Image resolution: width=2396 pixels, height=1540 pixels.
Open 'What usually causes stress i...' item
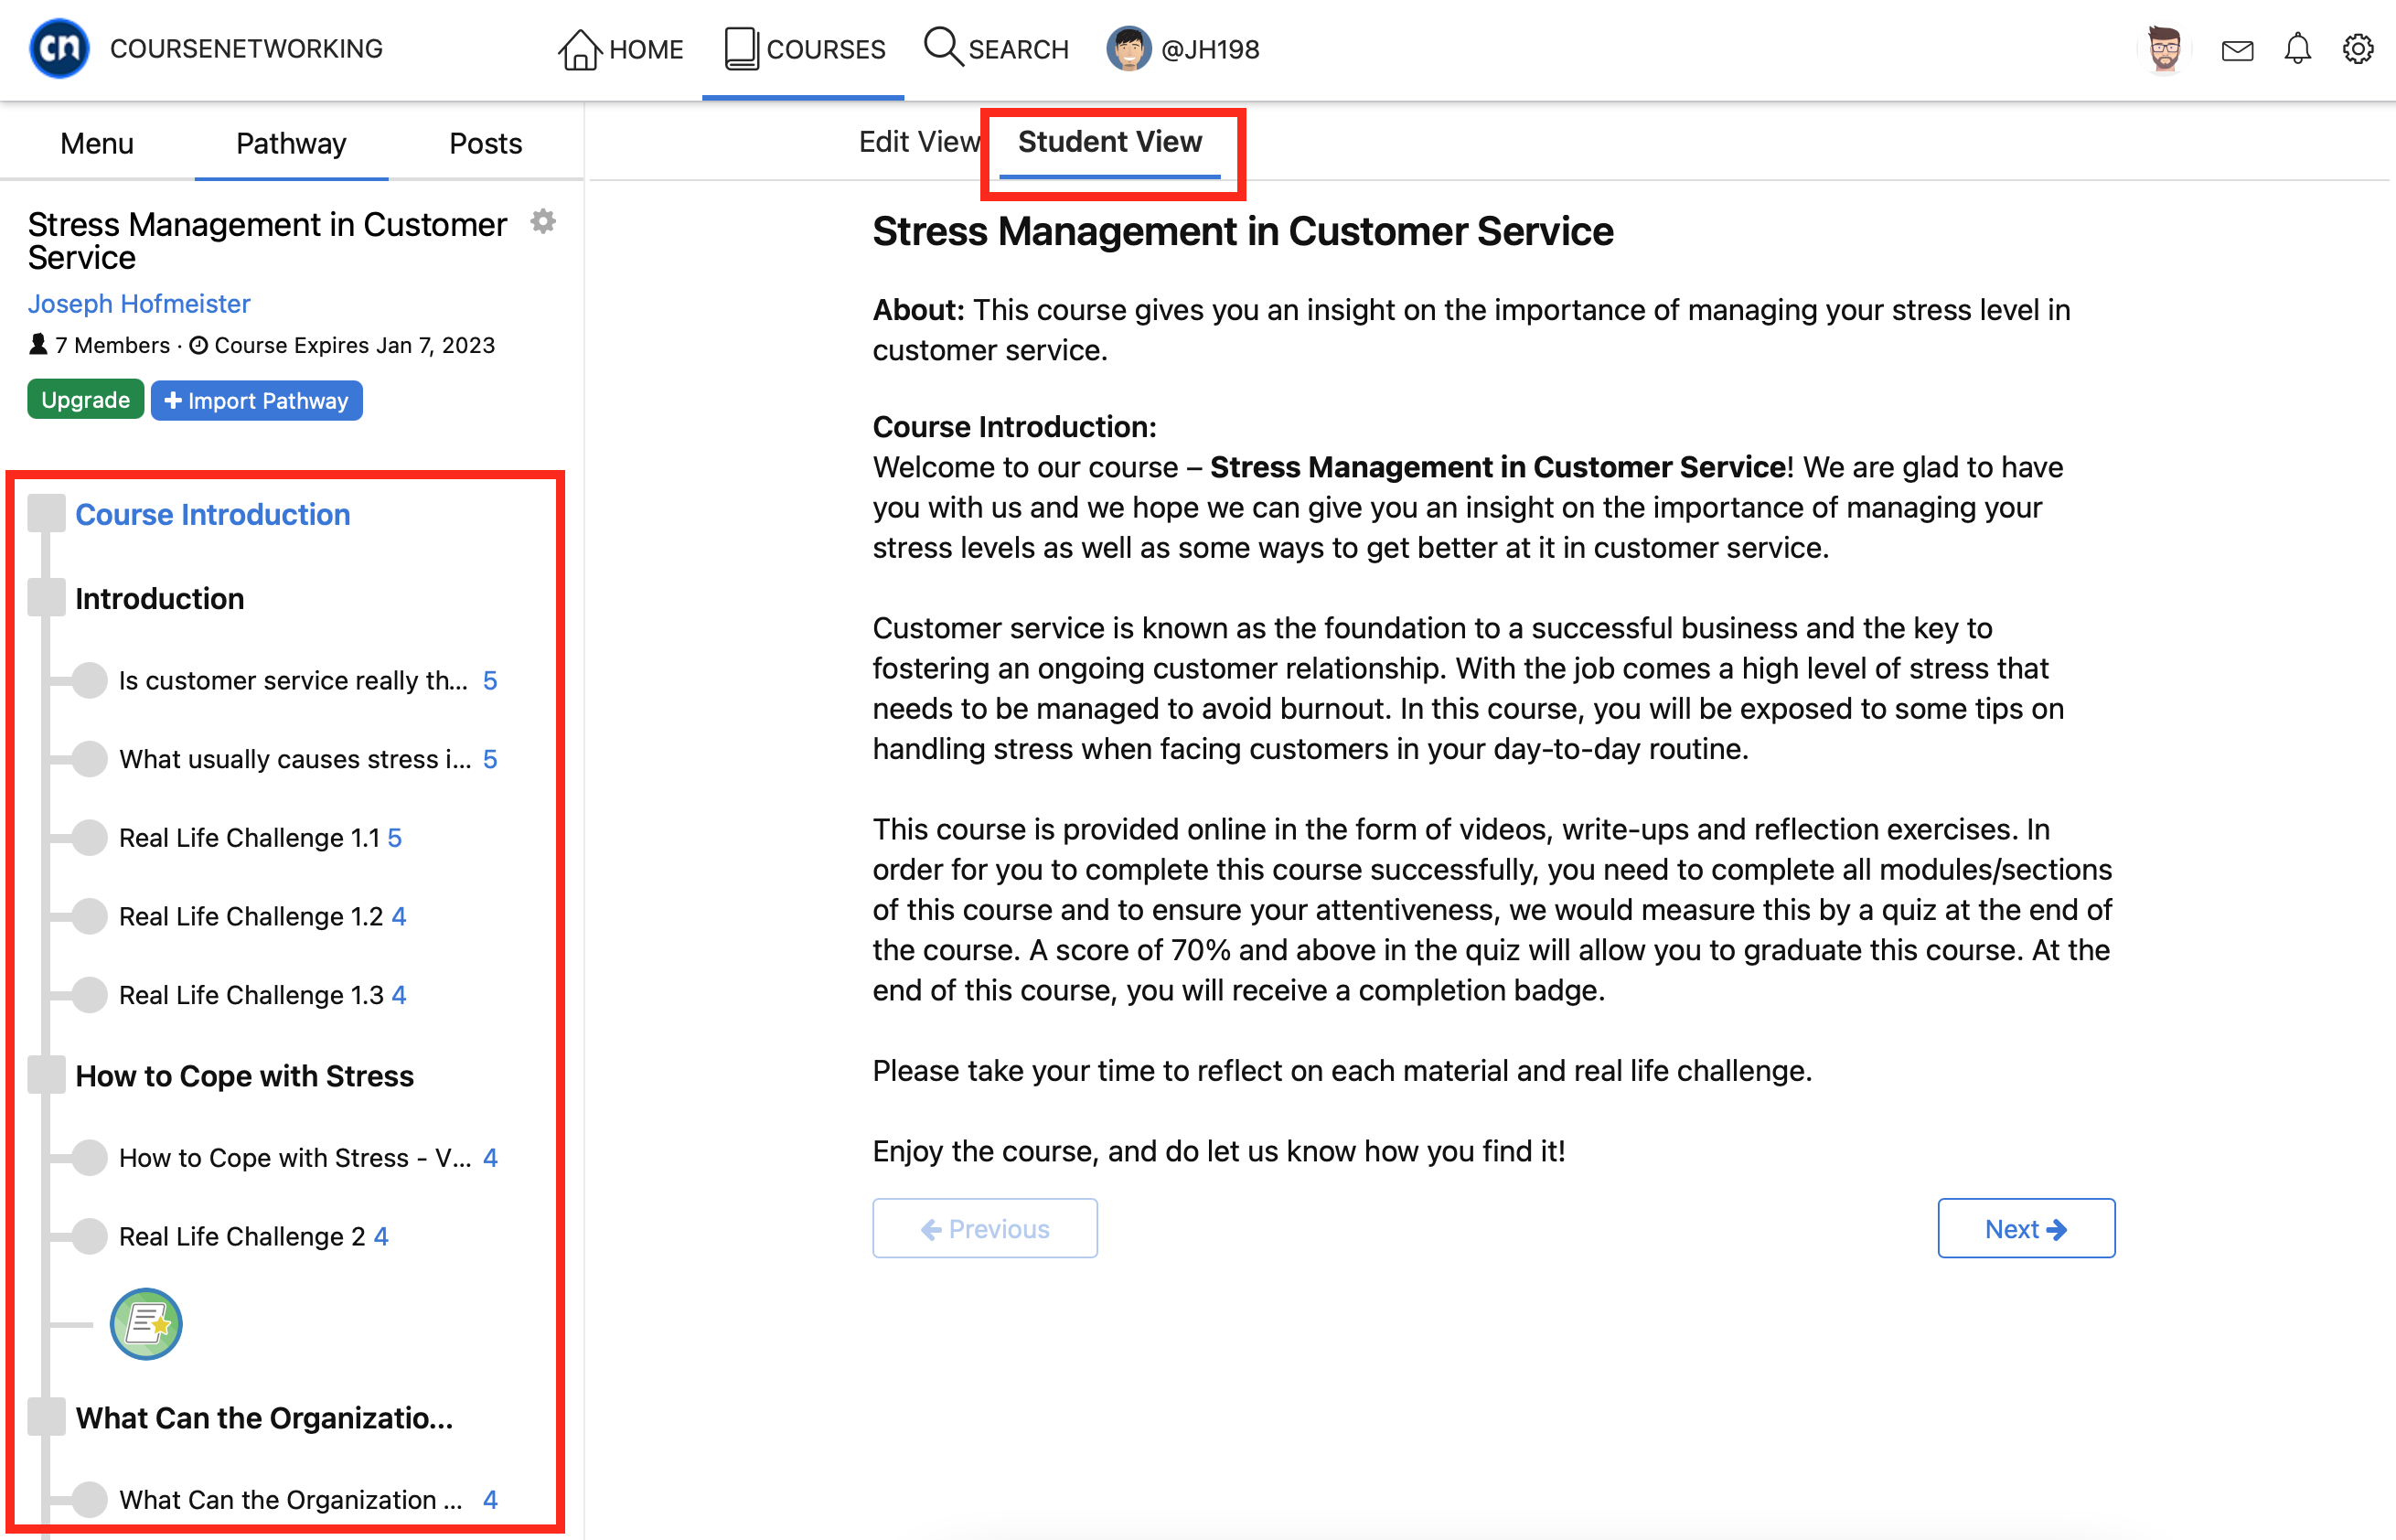296,759
